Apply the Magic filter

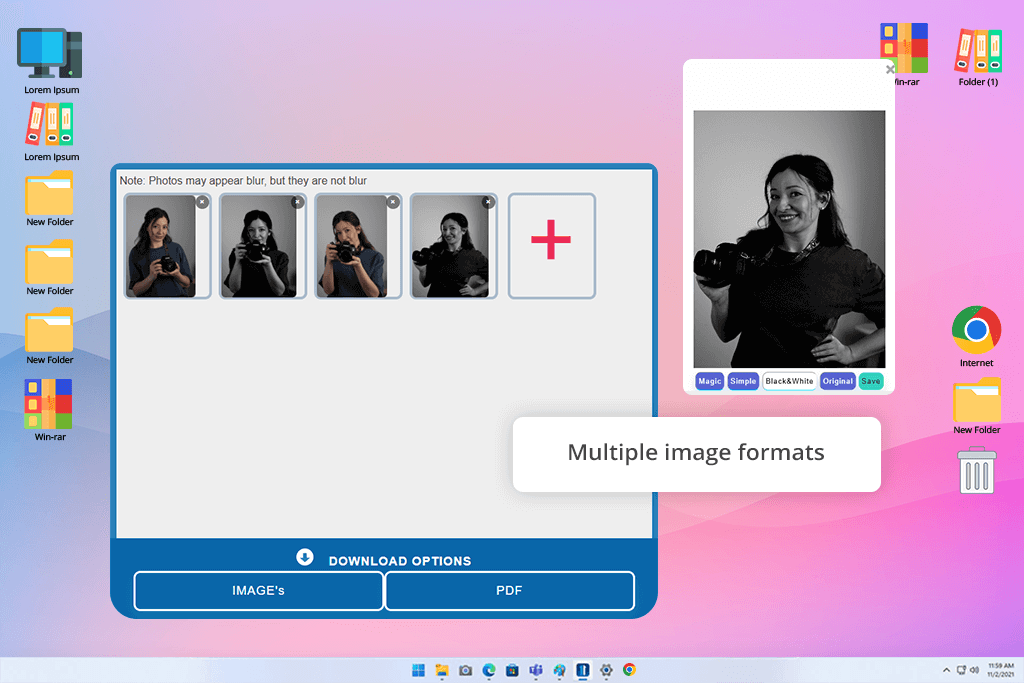coord(710,381)
